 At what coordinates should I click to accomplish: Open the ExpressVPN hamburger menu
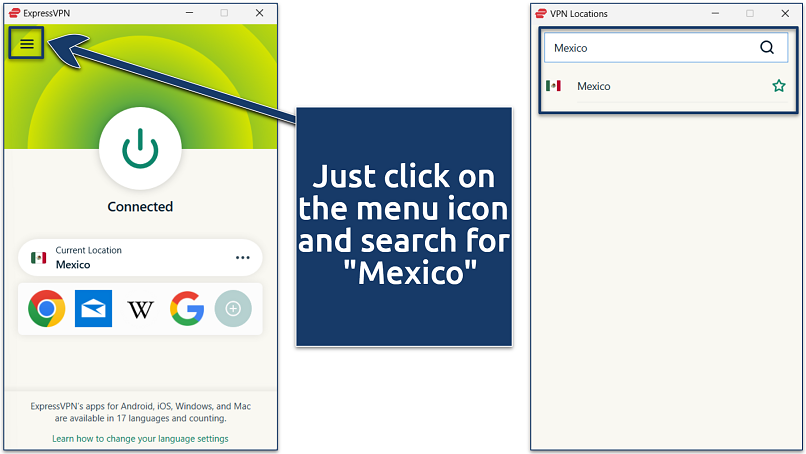[27, 44]
